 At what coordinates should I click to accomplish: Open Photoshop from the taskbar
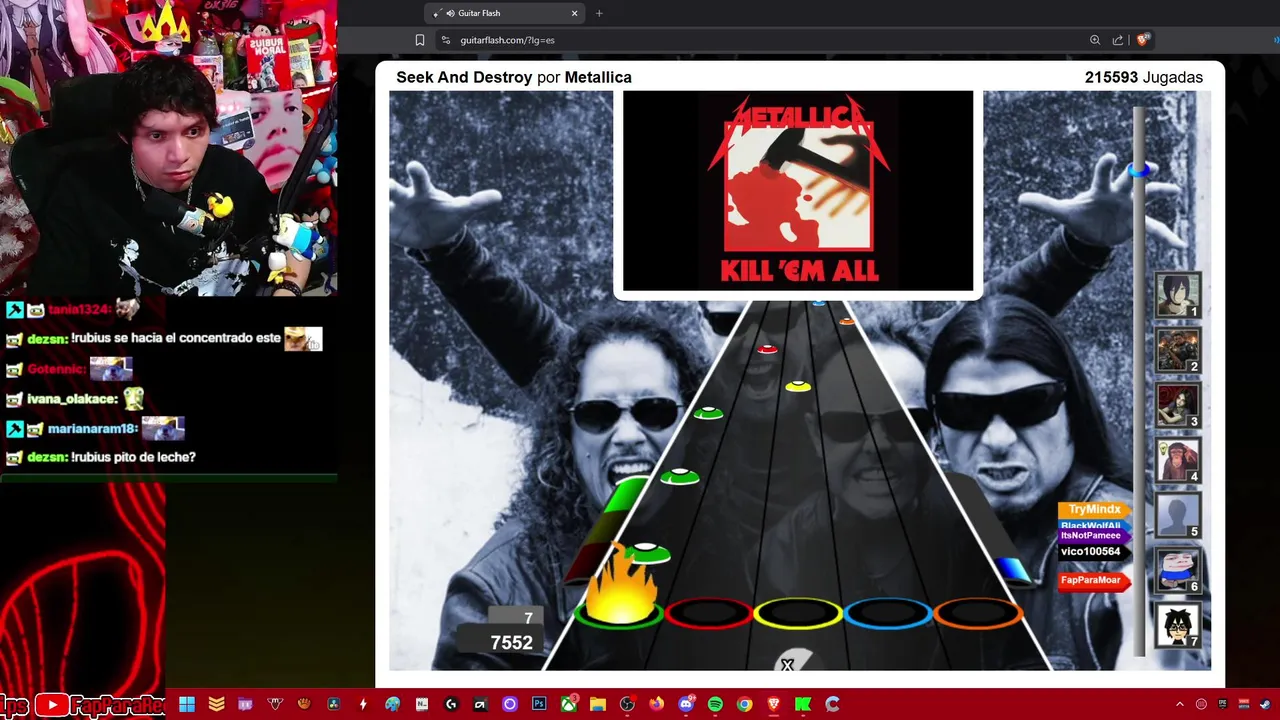(539, 704)
